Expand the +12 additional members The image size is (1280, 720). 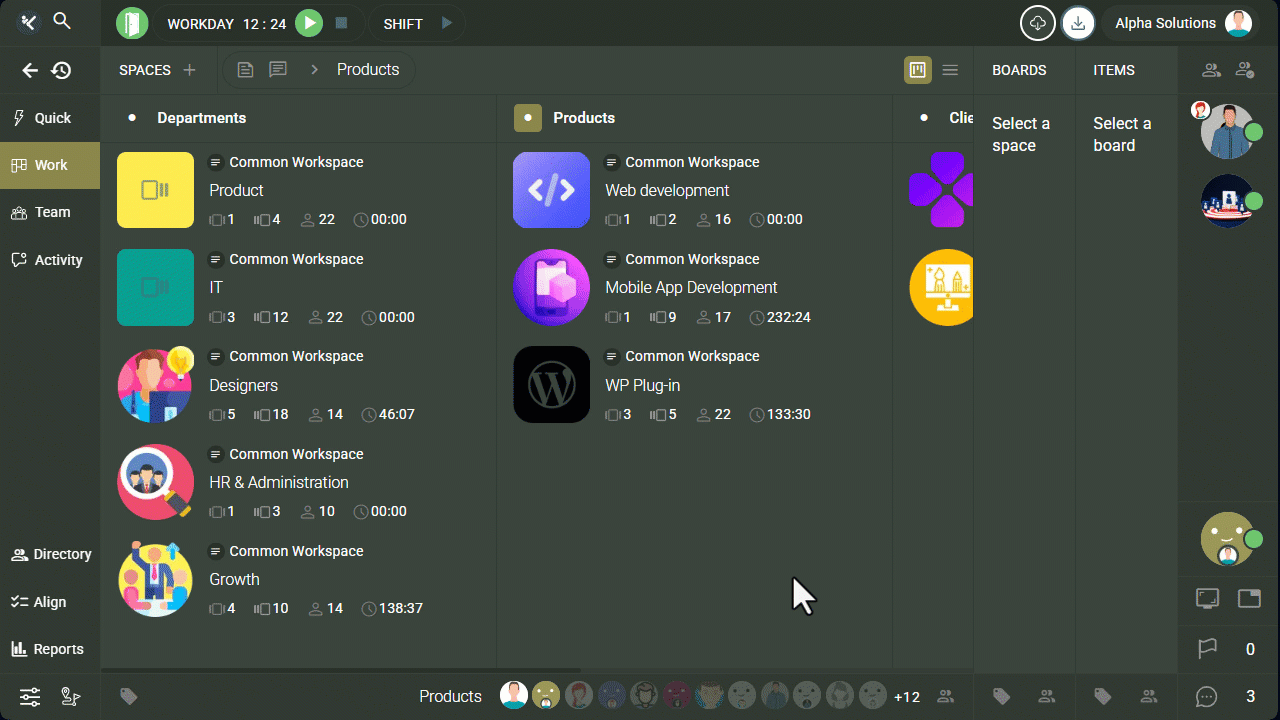(906, 697)
